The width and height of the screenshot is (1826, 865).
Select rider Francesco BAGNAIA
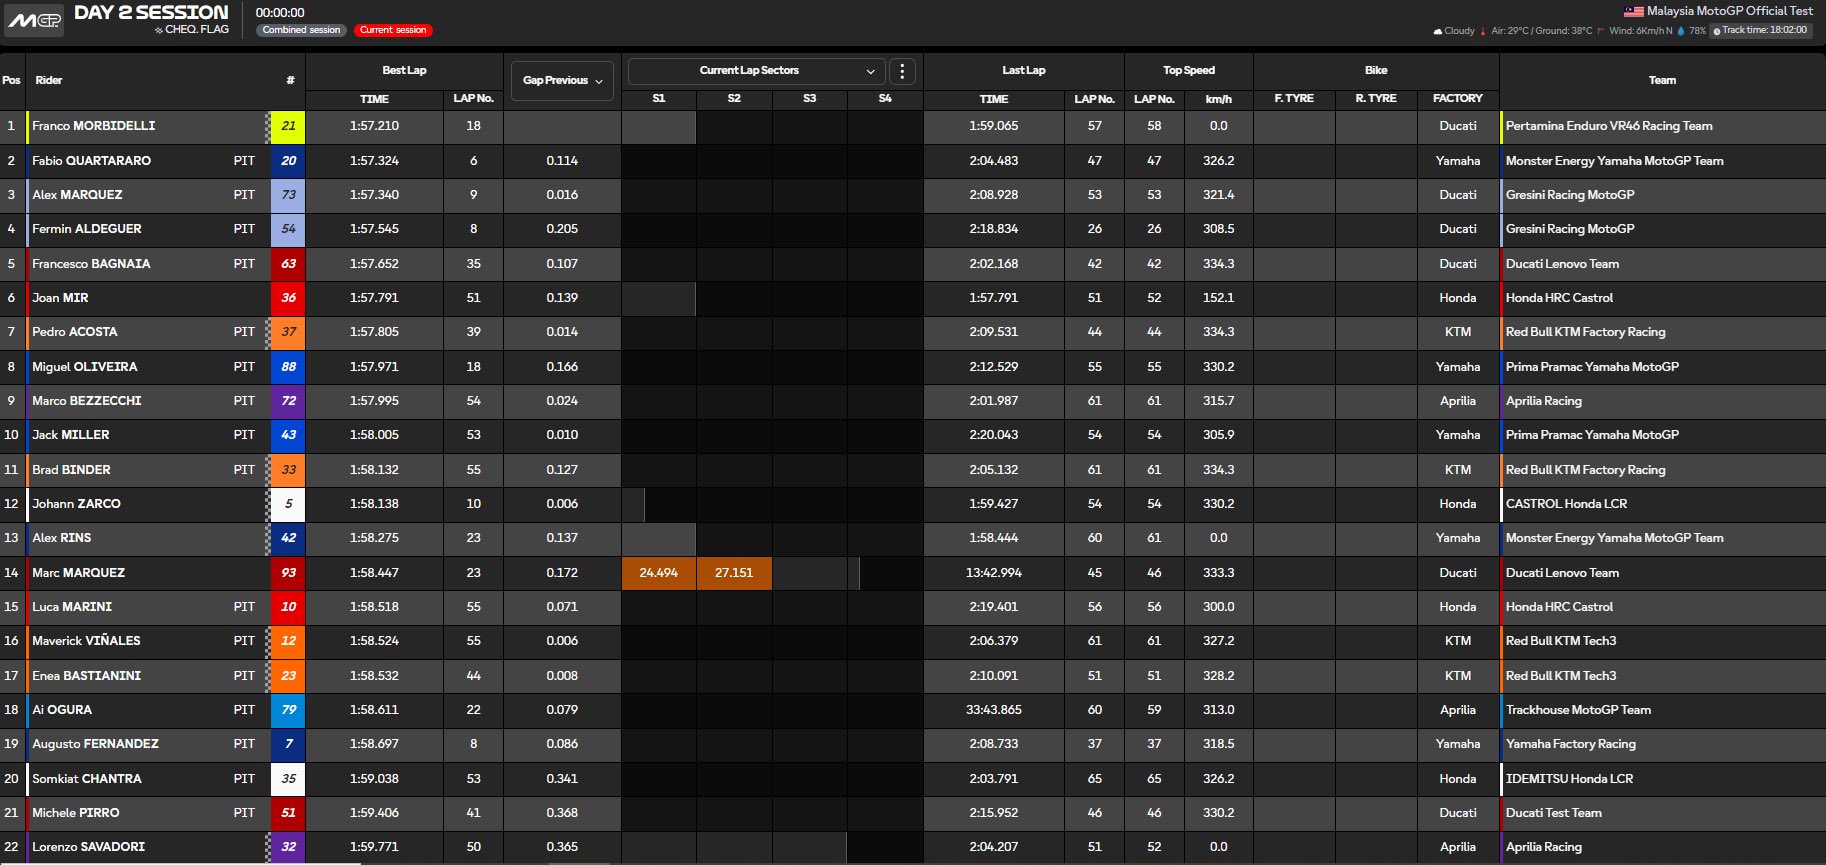point(91,264)
